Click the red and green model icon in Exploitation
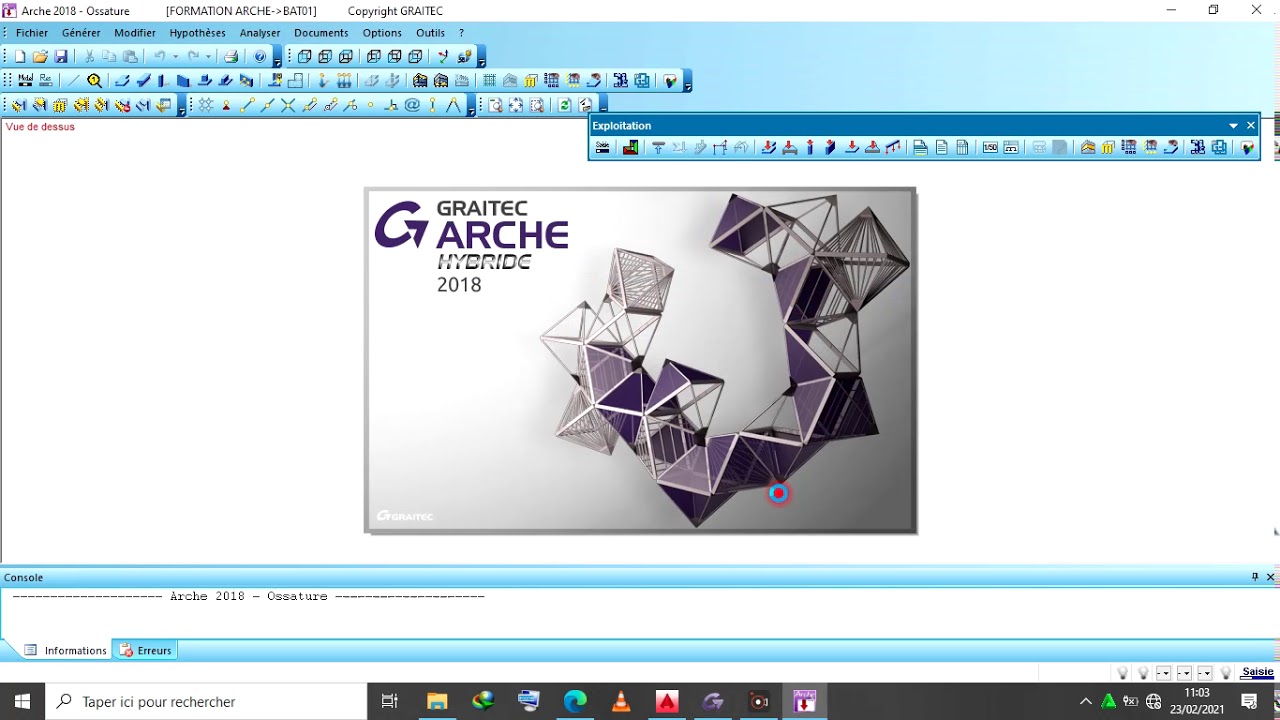 (630, 148)
